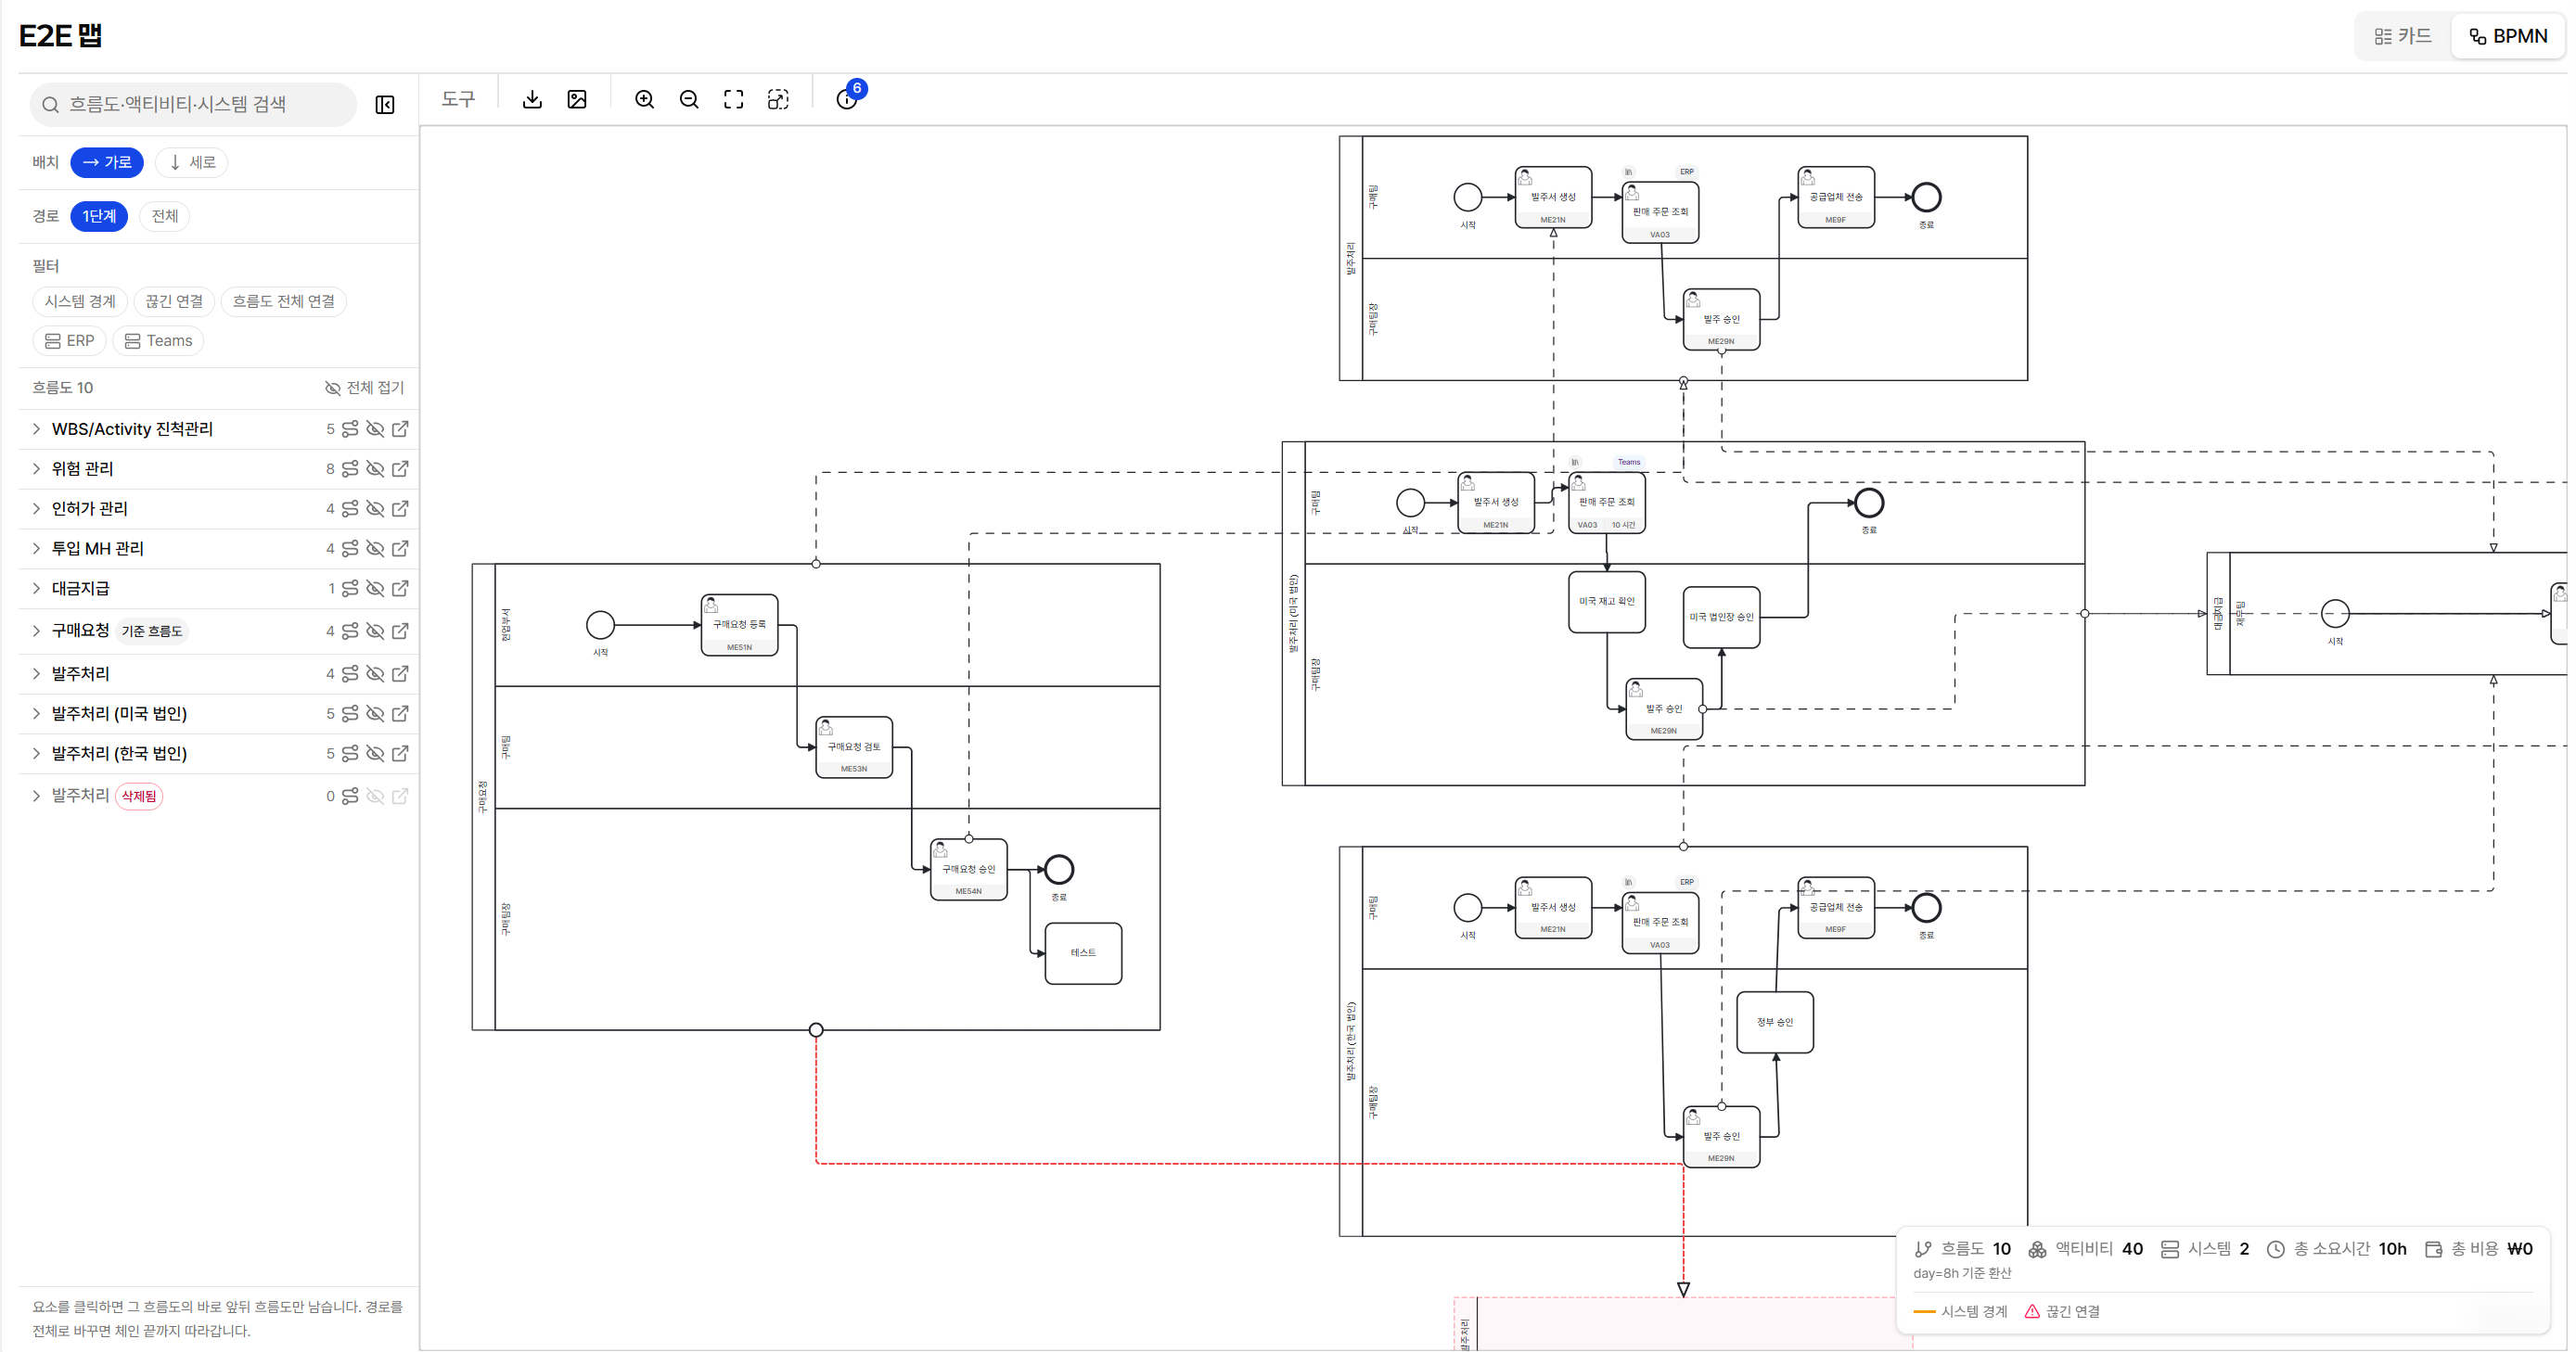Fit diagram to screen icon
The image size is (2576, 1352).
(x=734, y=99)
